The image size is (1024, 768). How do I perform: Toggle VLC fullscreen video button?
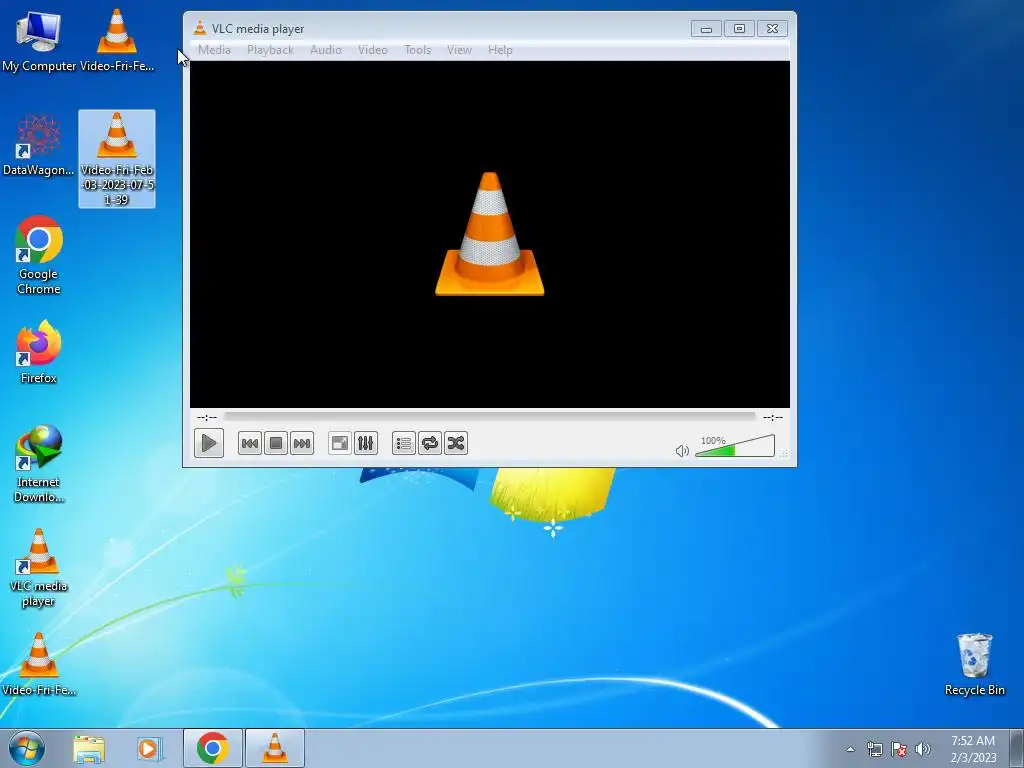tap(340, 443)
